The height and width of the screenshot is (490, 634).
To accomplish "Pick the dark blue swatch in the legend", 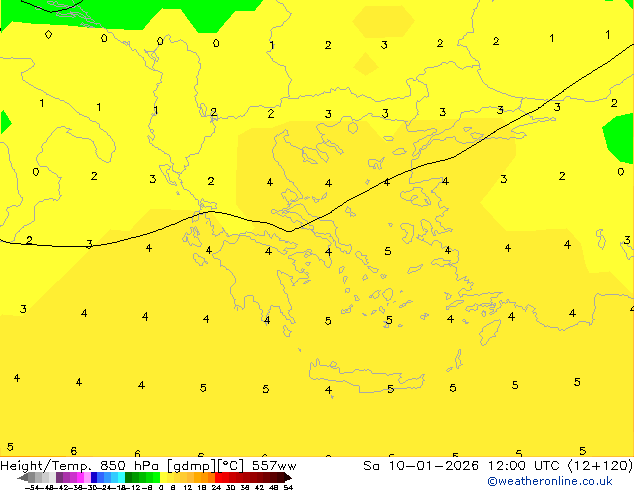I will tap(94, 477).
